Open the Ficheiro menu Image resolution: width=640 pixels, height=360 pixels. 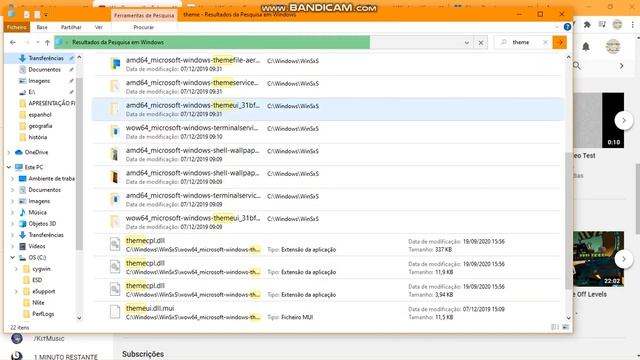click(x=17, y=27)
